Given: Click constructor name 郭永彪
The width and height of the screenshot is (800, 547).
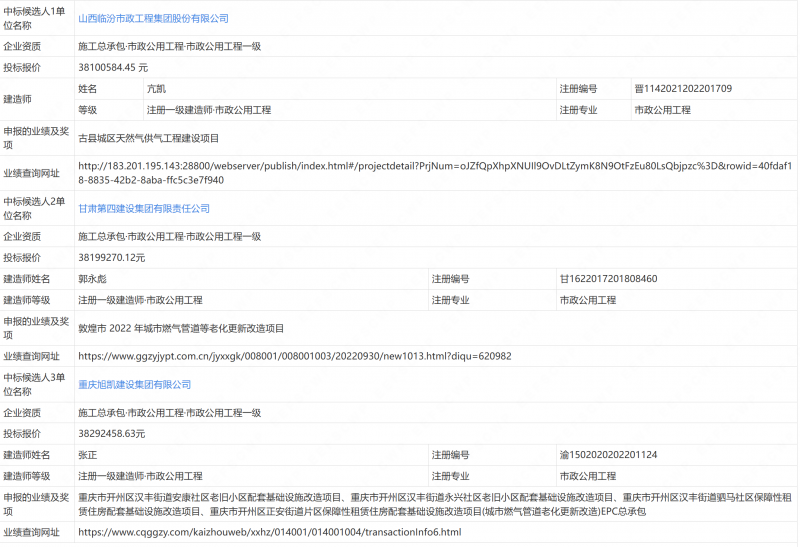Looking at the screenshot, I should click(x=92, y=279).
